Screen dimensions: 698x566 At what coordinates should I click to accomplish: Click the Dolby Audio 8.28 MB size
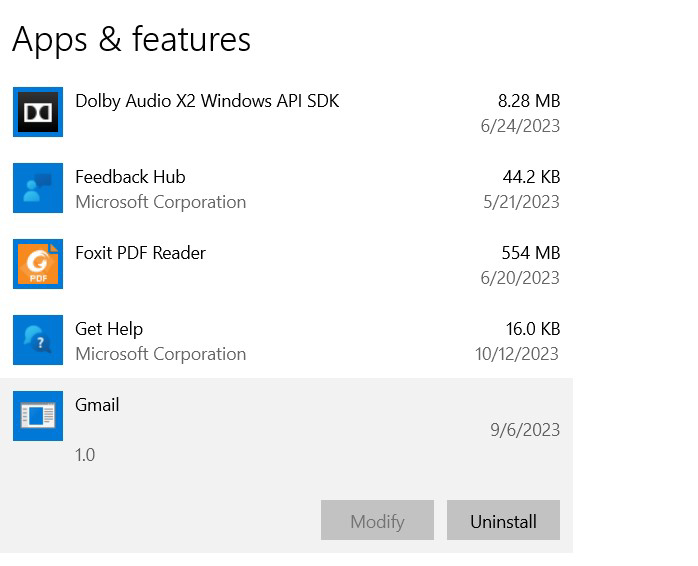[x=528, y=101]
